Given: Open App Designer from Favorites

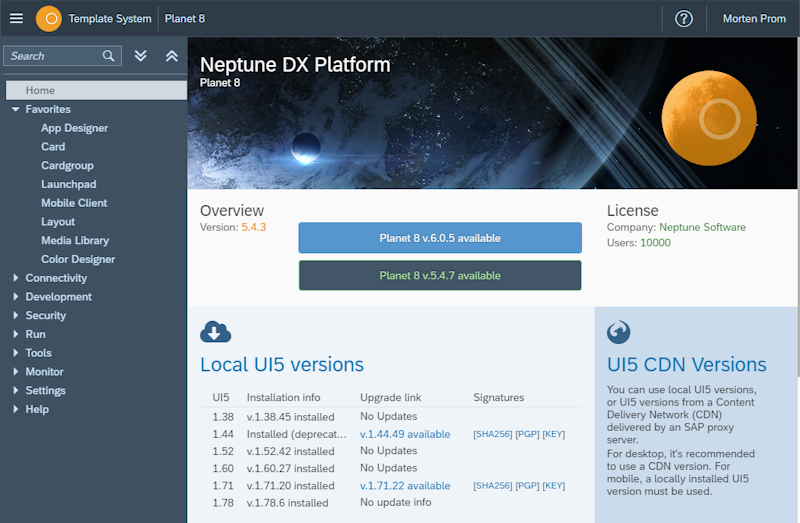Looking at the screenshot, I should click(x=74, y=128).
